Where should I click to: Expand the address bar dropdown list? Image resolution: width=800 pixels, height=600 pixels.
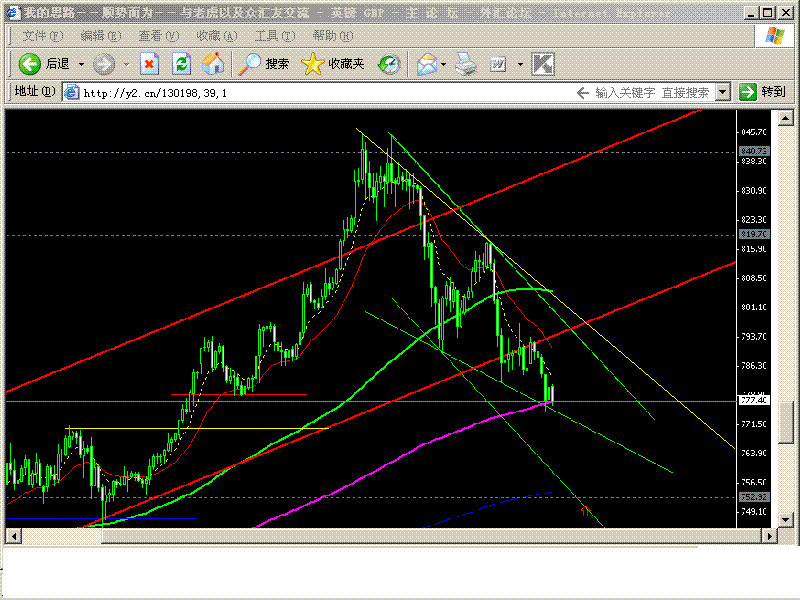[x=722, y=92]
